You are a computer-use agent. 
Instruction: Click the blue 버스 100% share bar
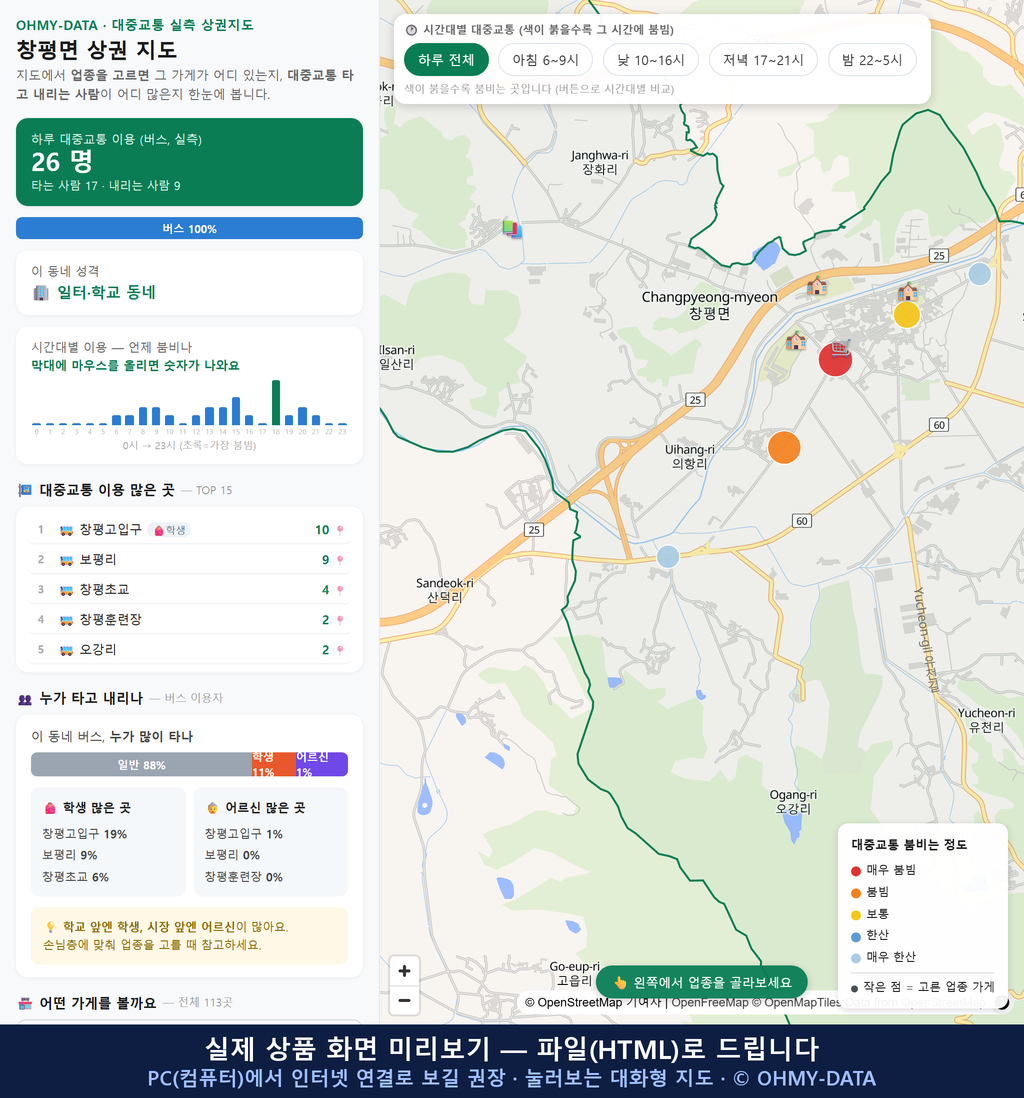pos(189,228)
